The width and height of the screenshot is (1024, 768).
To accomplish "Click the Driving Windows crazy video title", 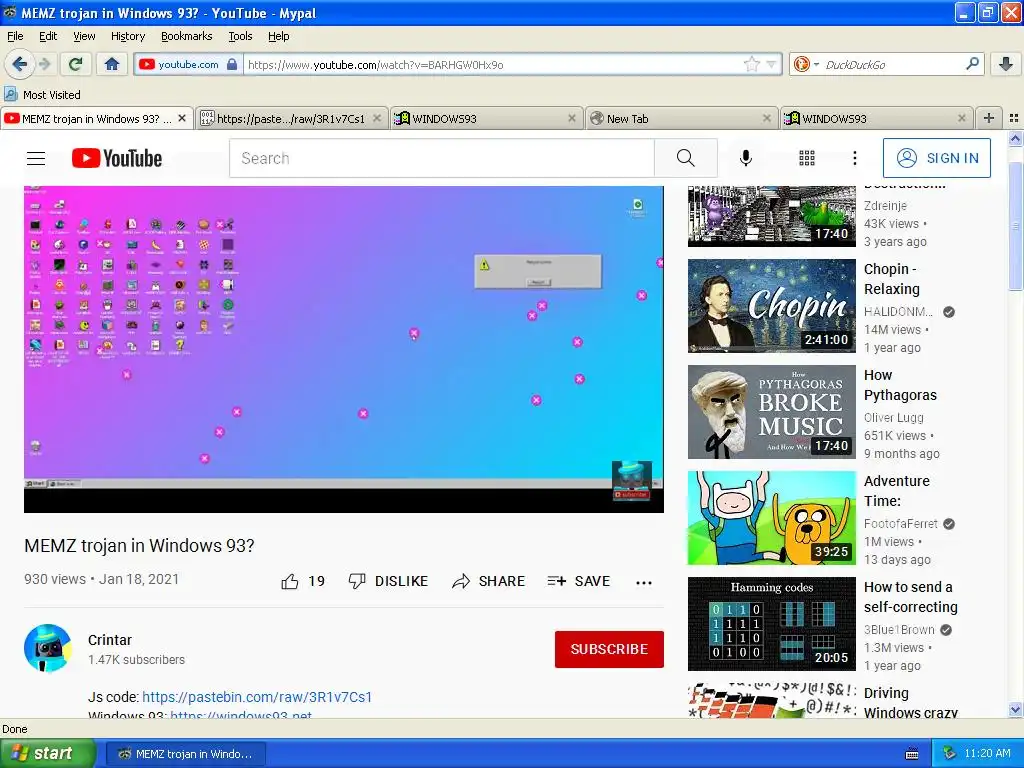I will coord(910,703).
